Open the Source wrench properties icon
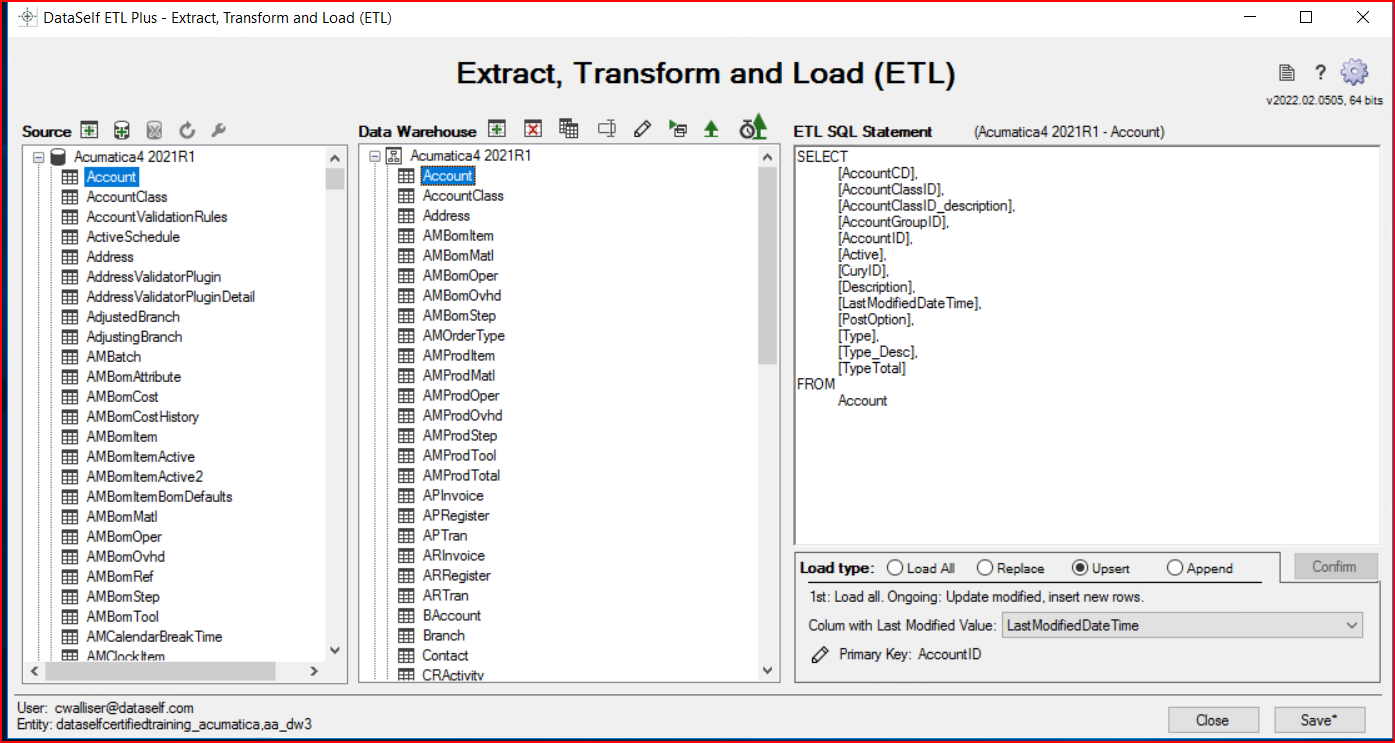Image resolution: width=1395 pixels, height=743 pixels. (x=218, y=130)
